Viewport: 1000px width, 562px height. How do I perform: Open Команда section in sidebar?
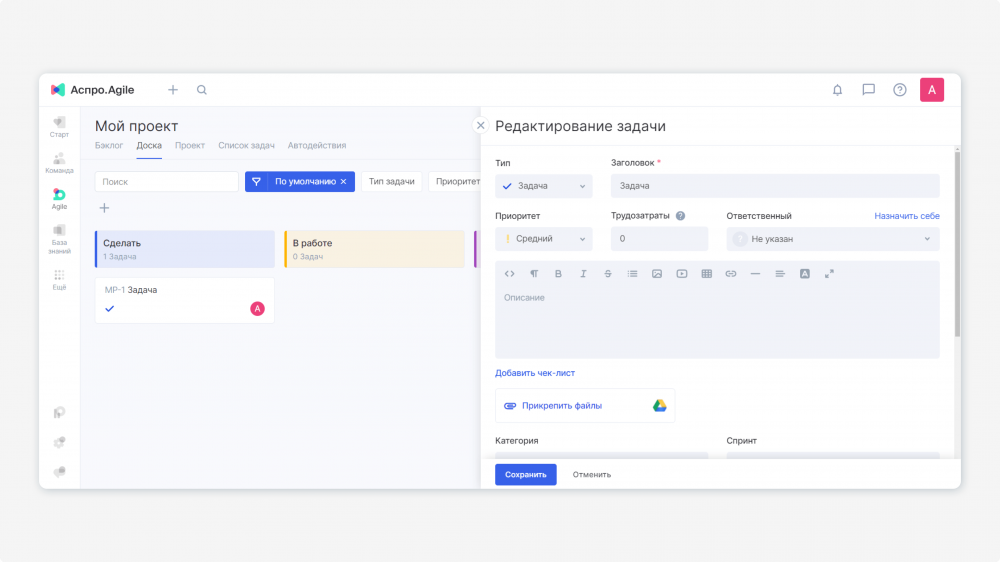59,163
